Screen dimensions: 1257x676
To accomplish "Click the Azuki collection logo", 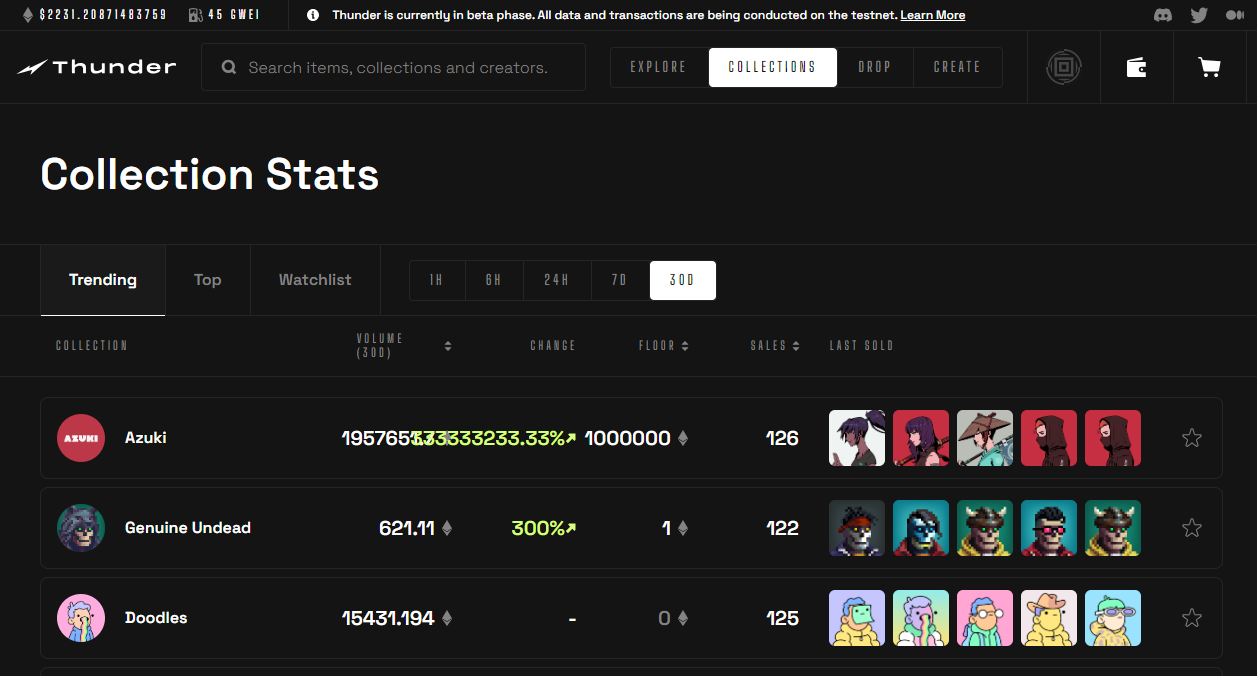I will click(81, 438).
